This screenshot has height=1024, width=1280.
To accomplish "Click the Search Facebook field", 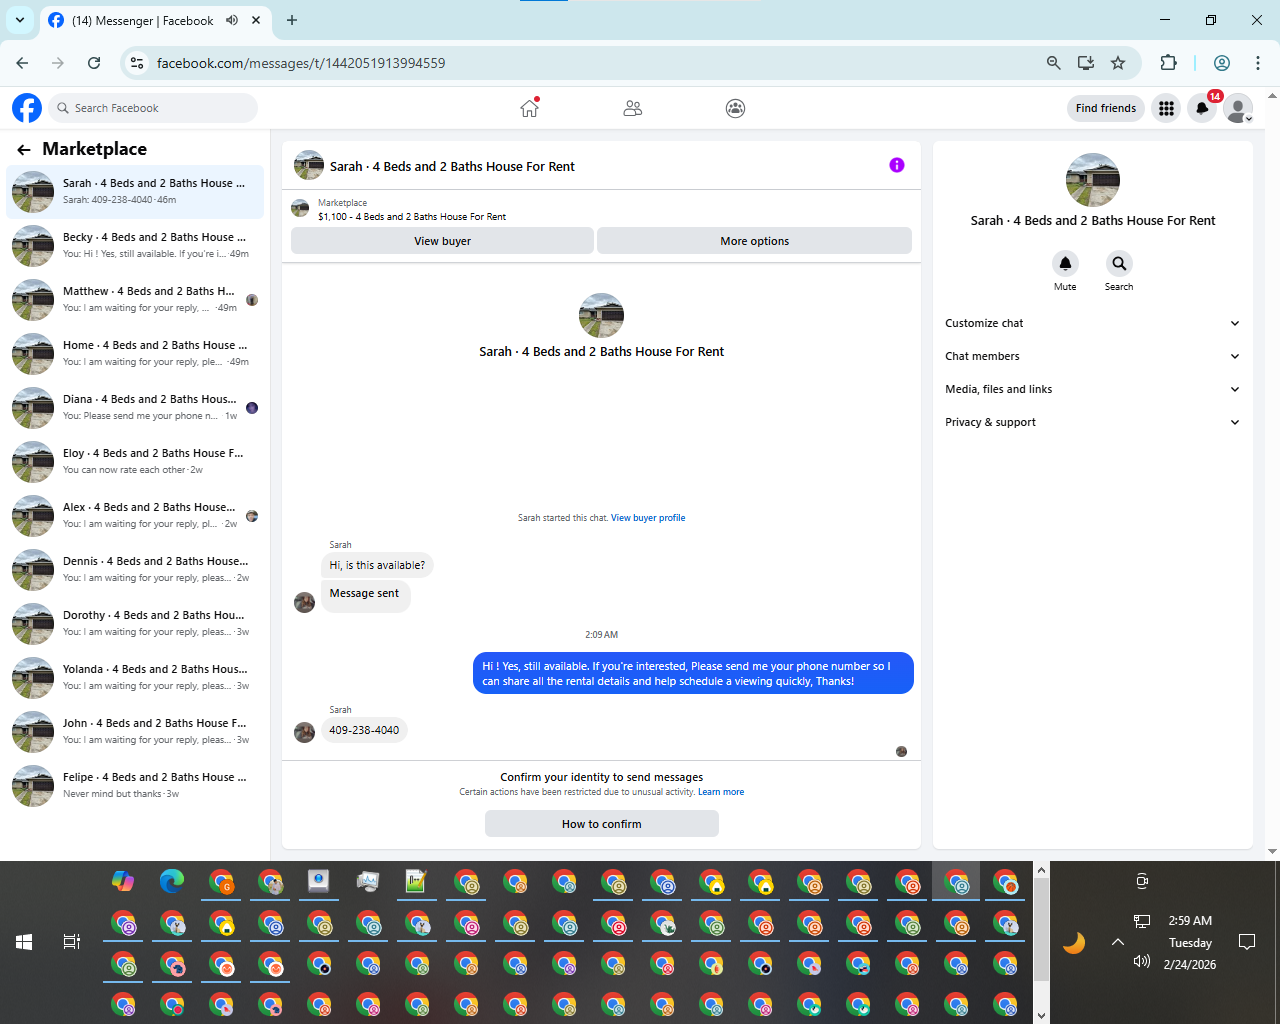I will (x=153, y=108).
